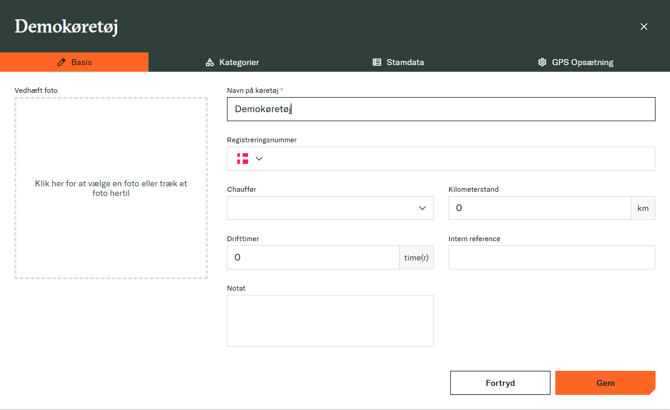Image resolution: width=670 pixels, height=410 pixels.
Task: Click the Kategorier hierarchy icon
Action: 210,62
